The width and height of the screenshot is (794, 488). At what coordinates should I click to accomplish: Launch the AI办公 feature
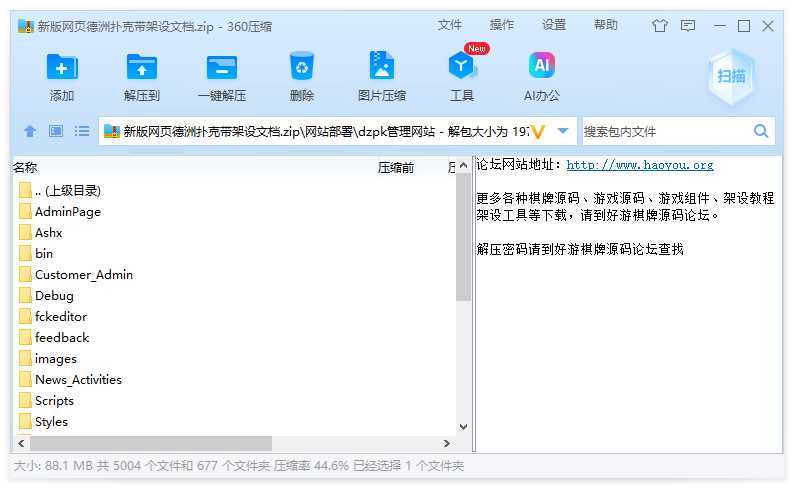coord(541,68)
